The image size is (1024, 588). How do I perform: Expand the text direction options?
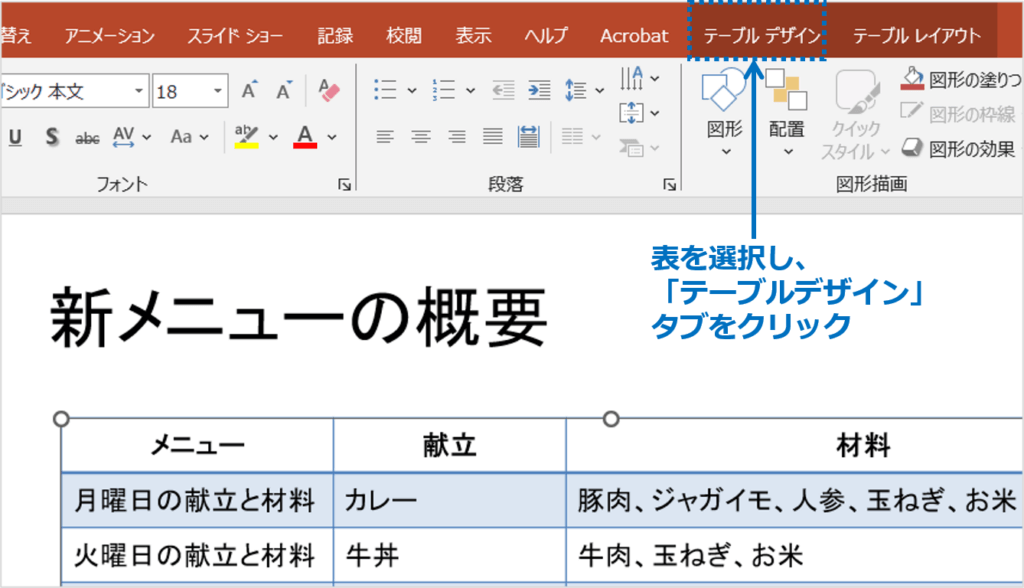[x=654, y=79]
